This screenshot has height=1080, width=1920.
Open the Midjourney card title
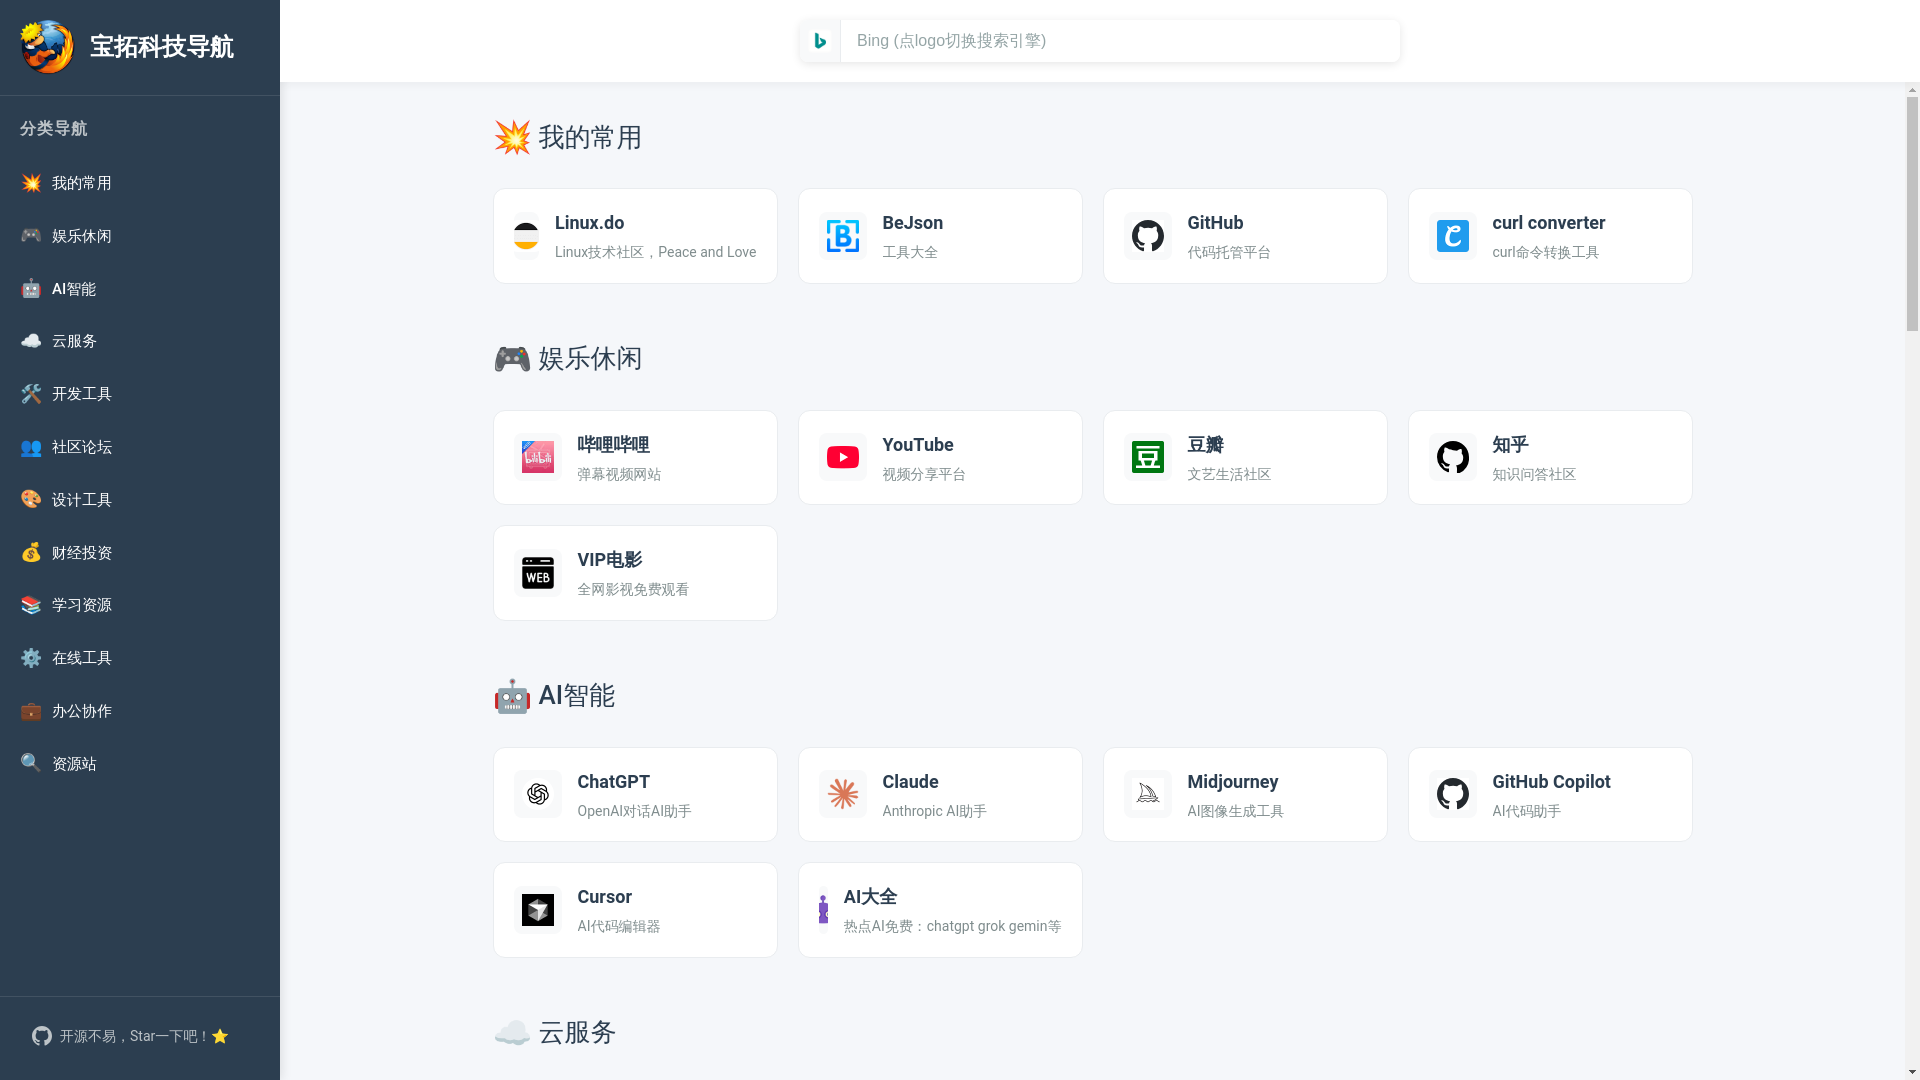point(1232,782)
